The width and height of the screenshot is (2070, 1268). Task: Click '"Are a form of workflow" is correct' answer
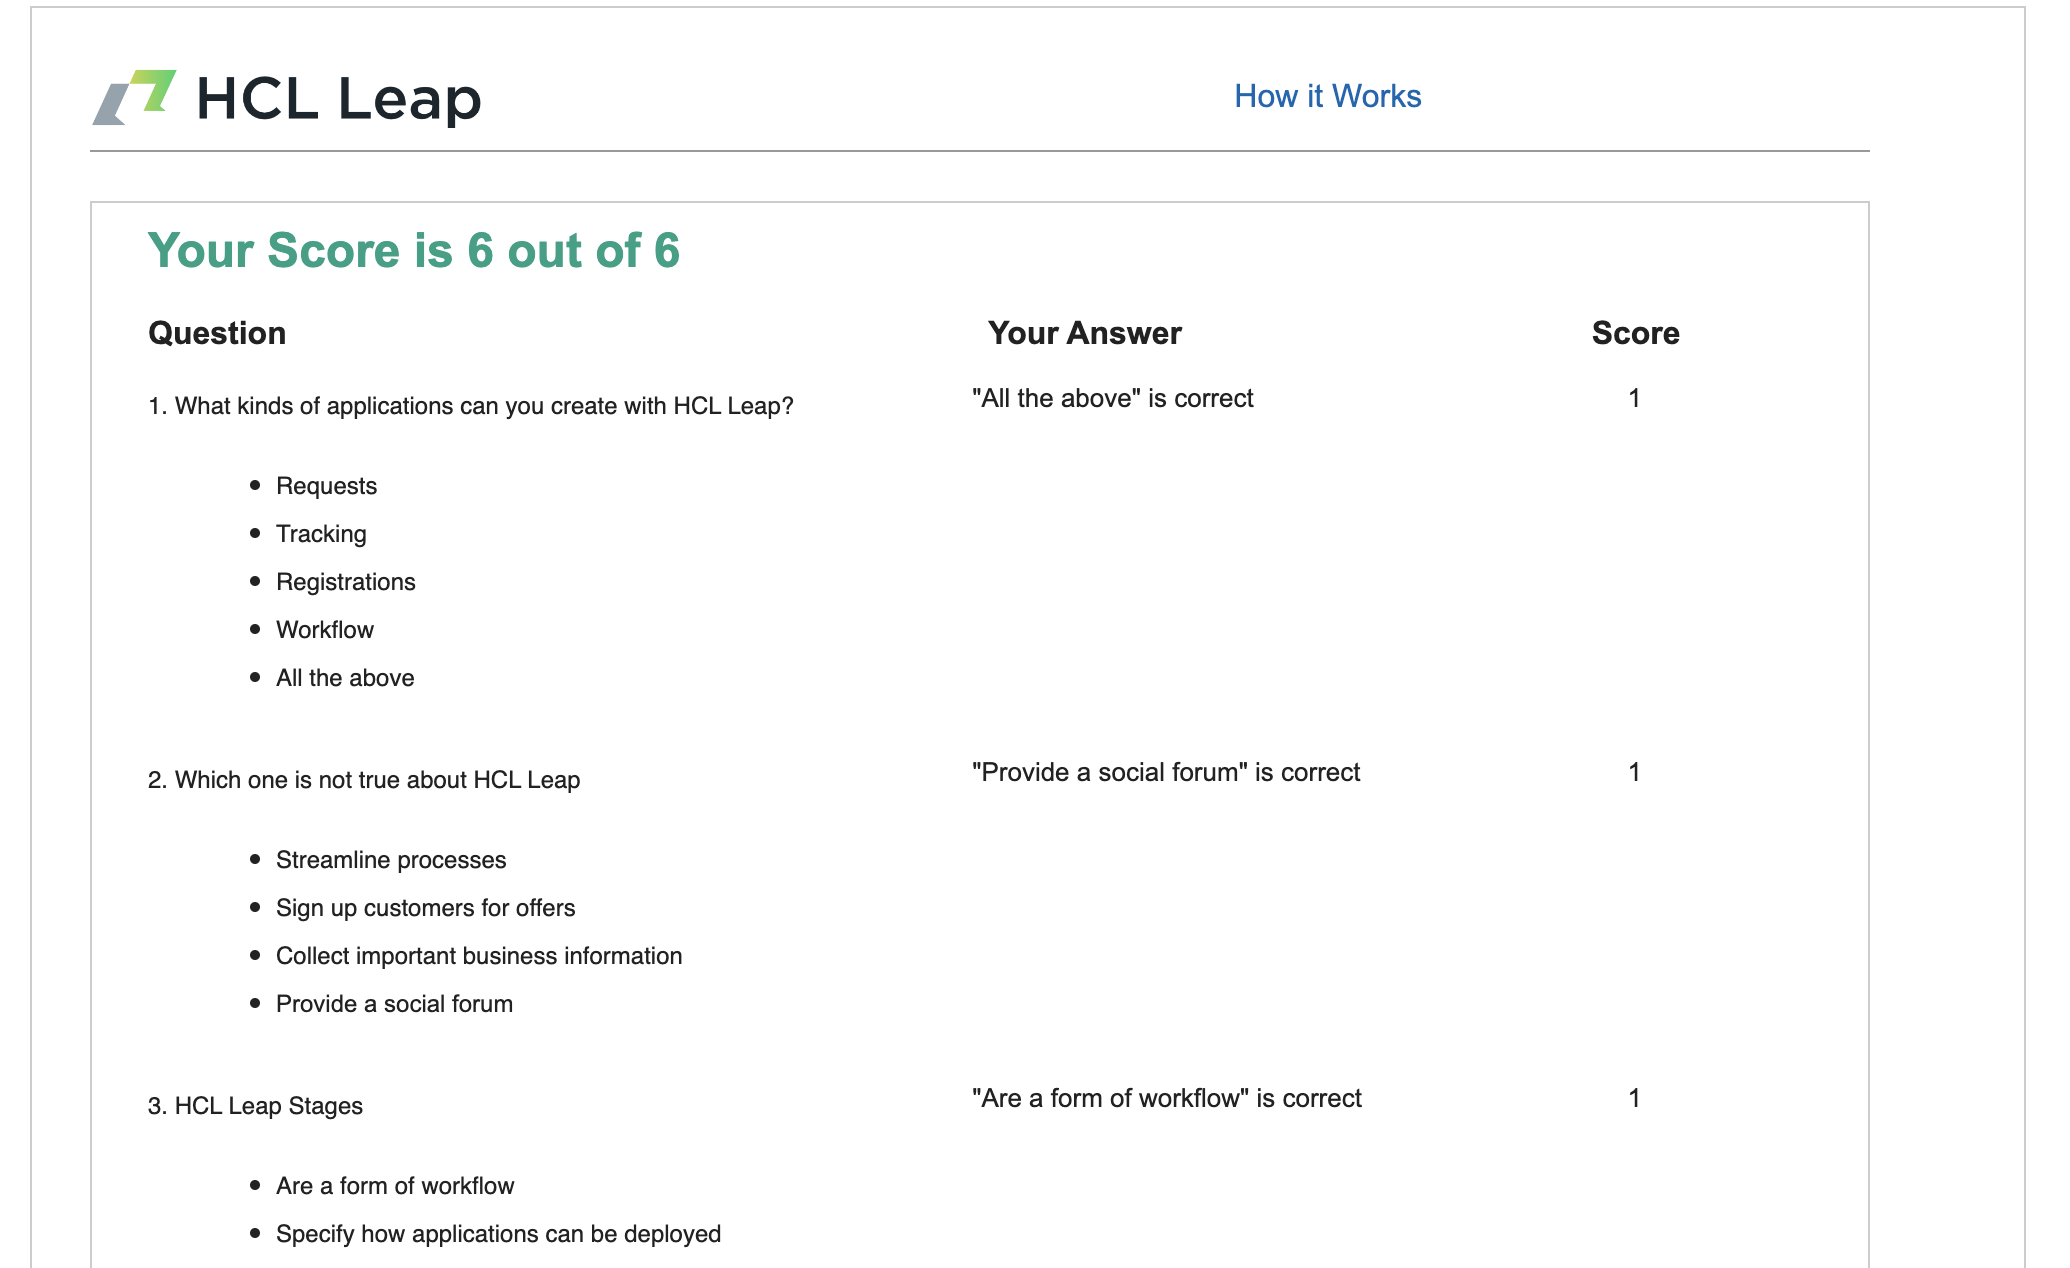pyautogui.click(x=1167, y=1098)
